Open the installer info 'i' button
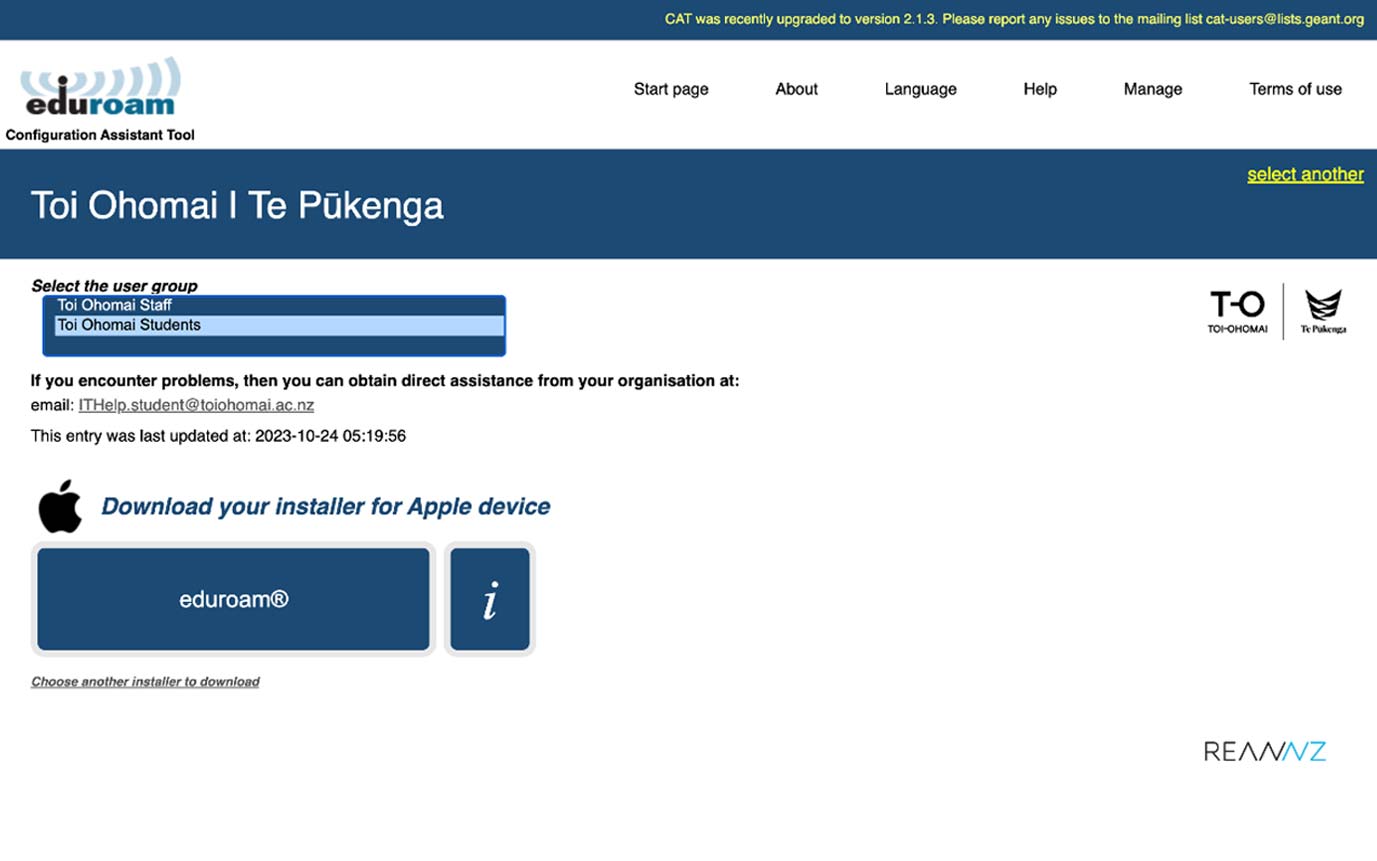The width and height of the screenshot is (1377, 861). pyautogui.click(x=490, y=599)
